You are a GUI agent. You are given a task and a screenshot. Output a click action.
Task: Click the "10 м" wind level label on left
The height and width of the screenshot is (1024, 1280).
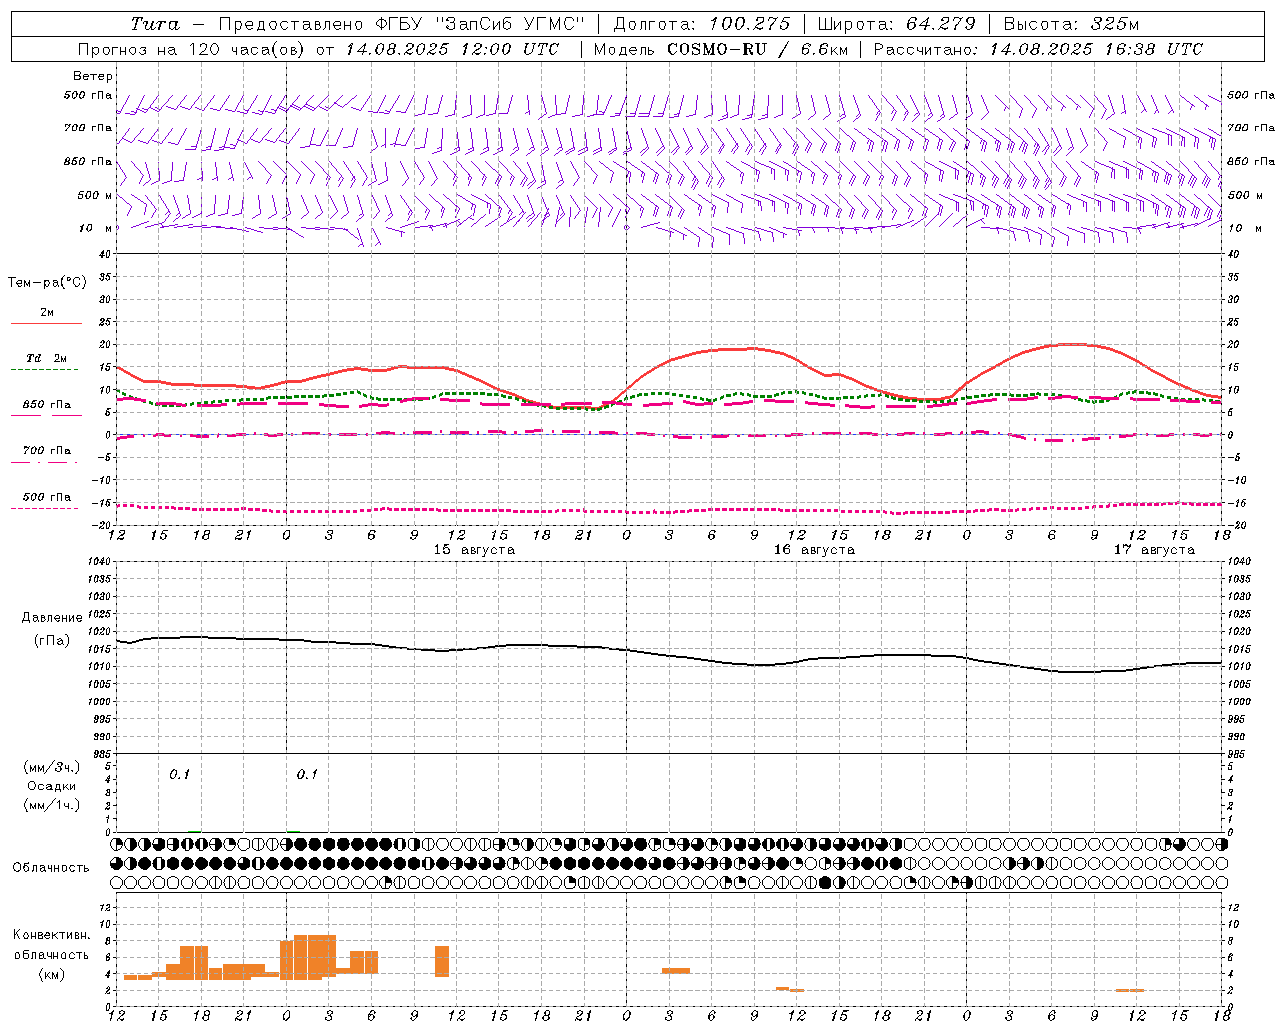[x=95, y=228]
